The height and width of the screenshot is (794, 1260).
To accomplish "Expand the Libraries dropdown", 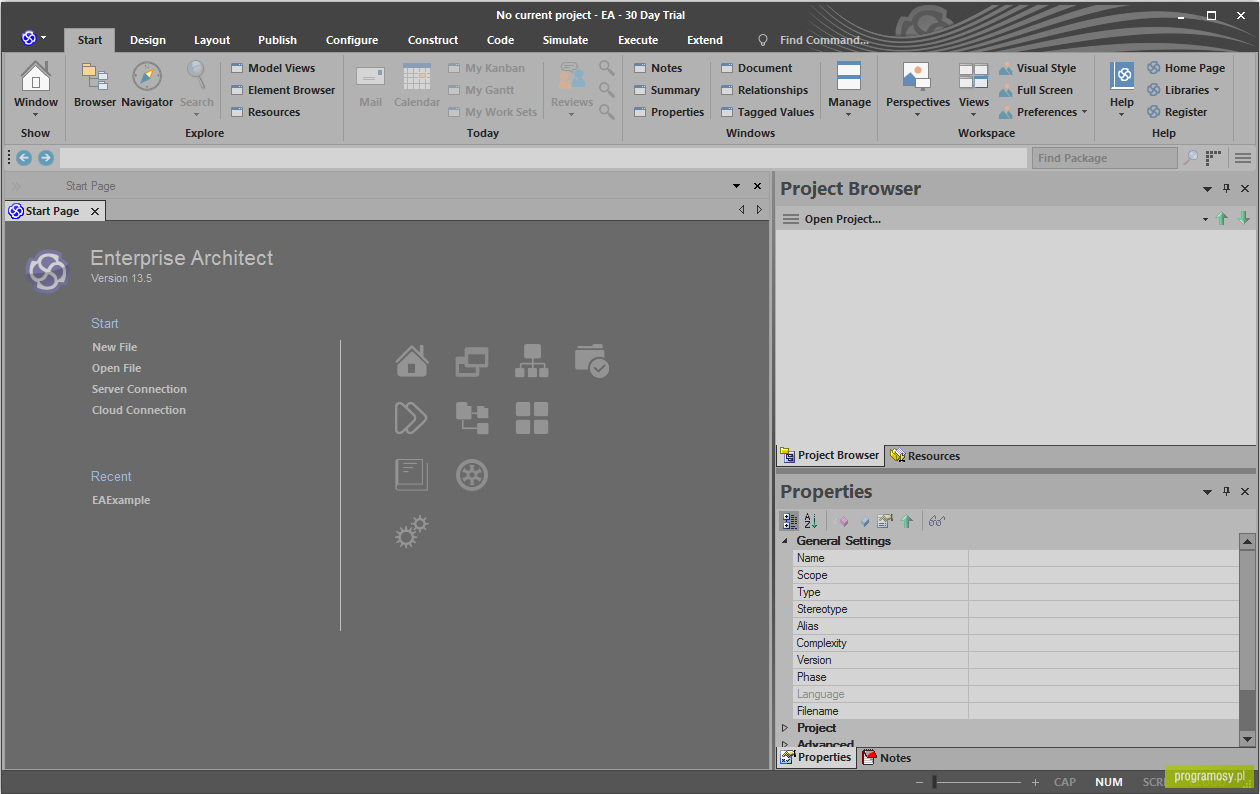I will (1184, 90).
